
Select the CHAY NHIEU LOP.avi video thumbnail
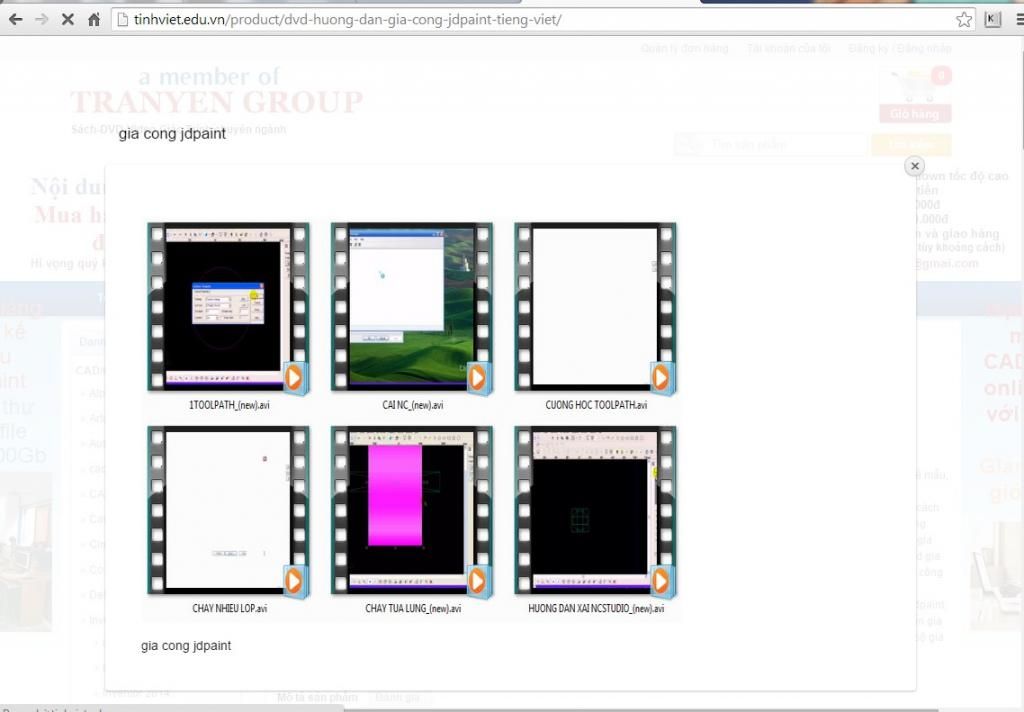(229, 510)
